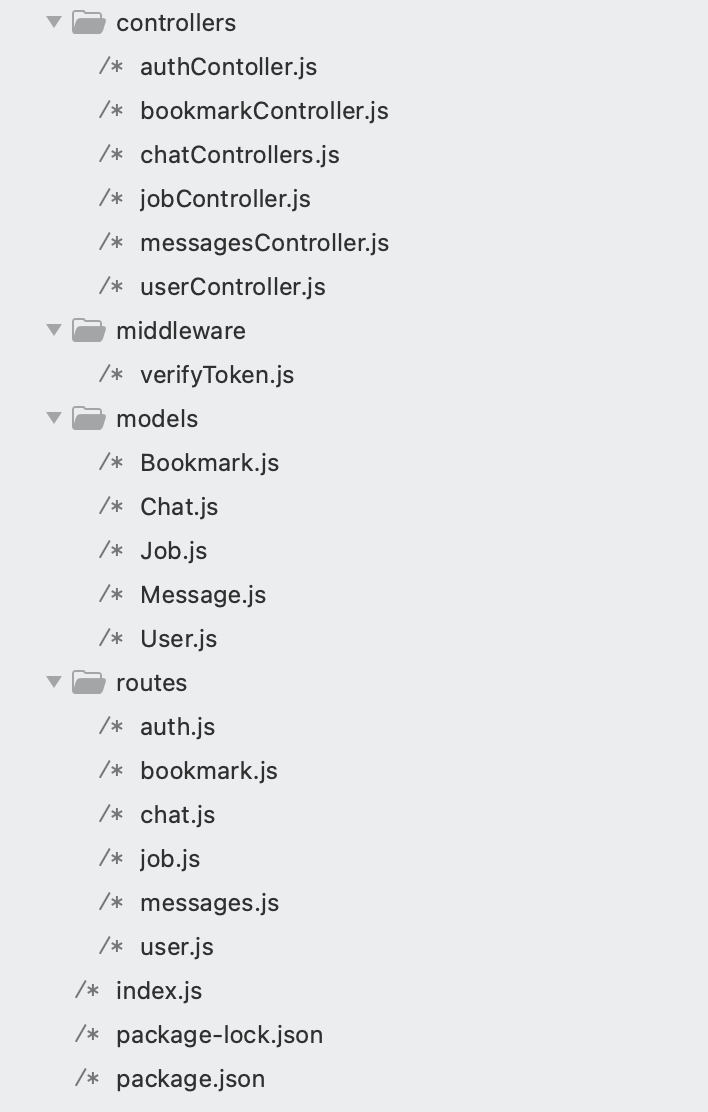Screen dimensions: 708x1112
Task: Open User.js model file
Action: pos(179,638)
